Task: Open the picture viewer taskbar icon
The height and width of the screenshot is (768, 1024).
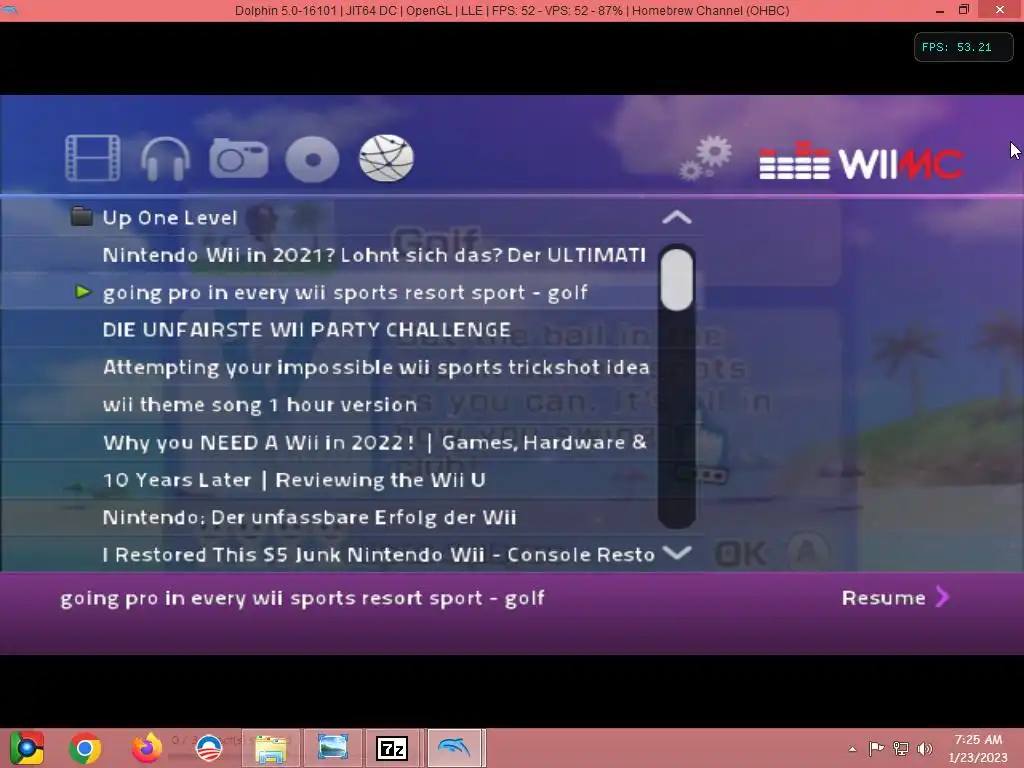Action: click(332, 748)
